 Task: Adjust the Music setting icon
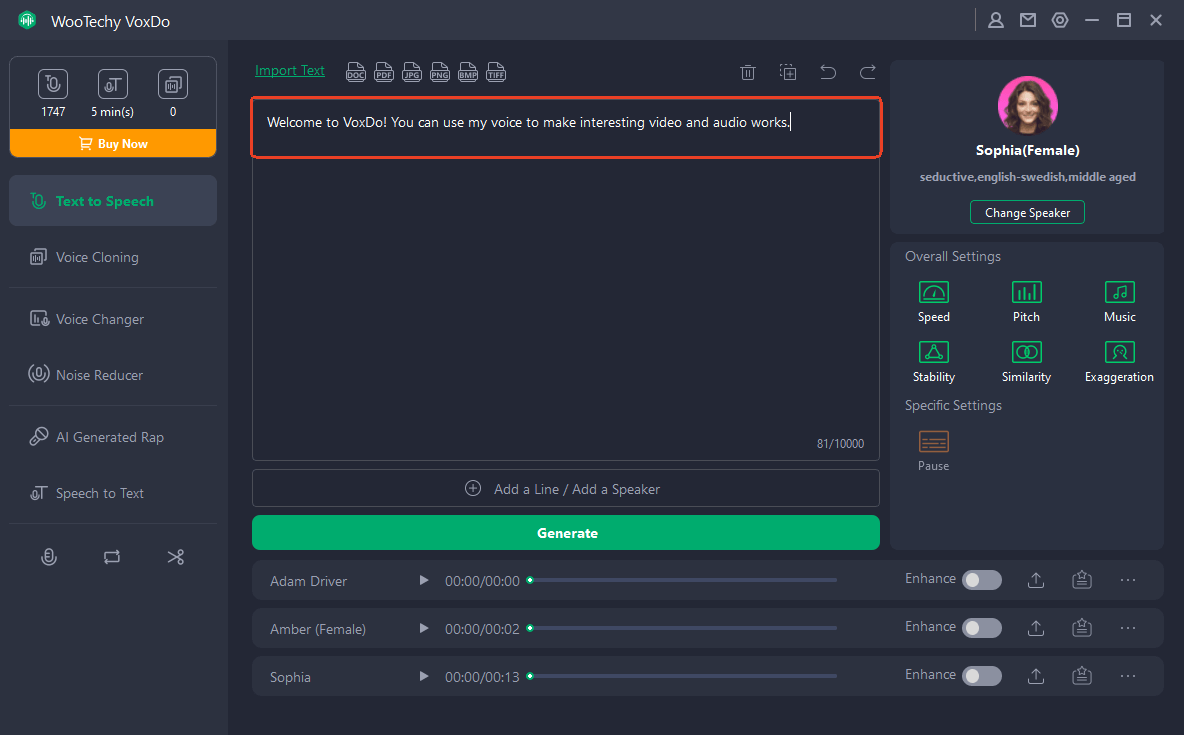point(1119,292)
